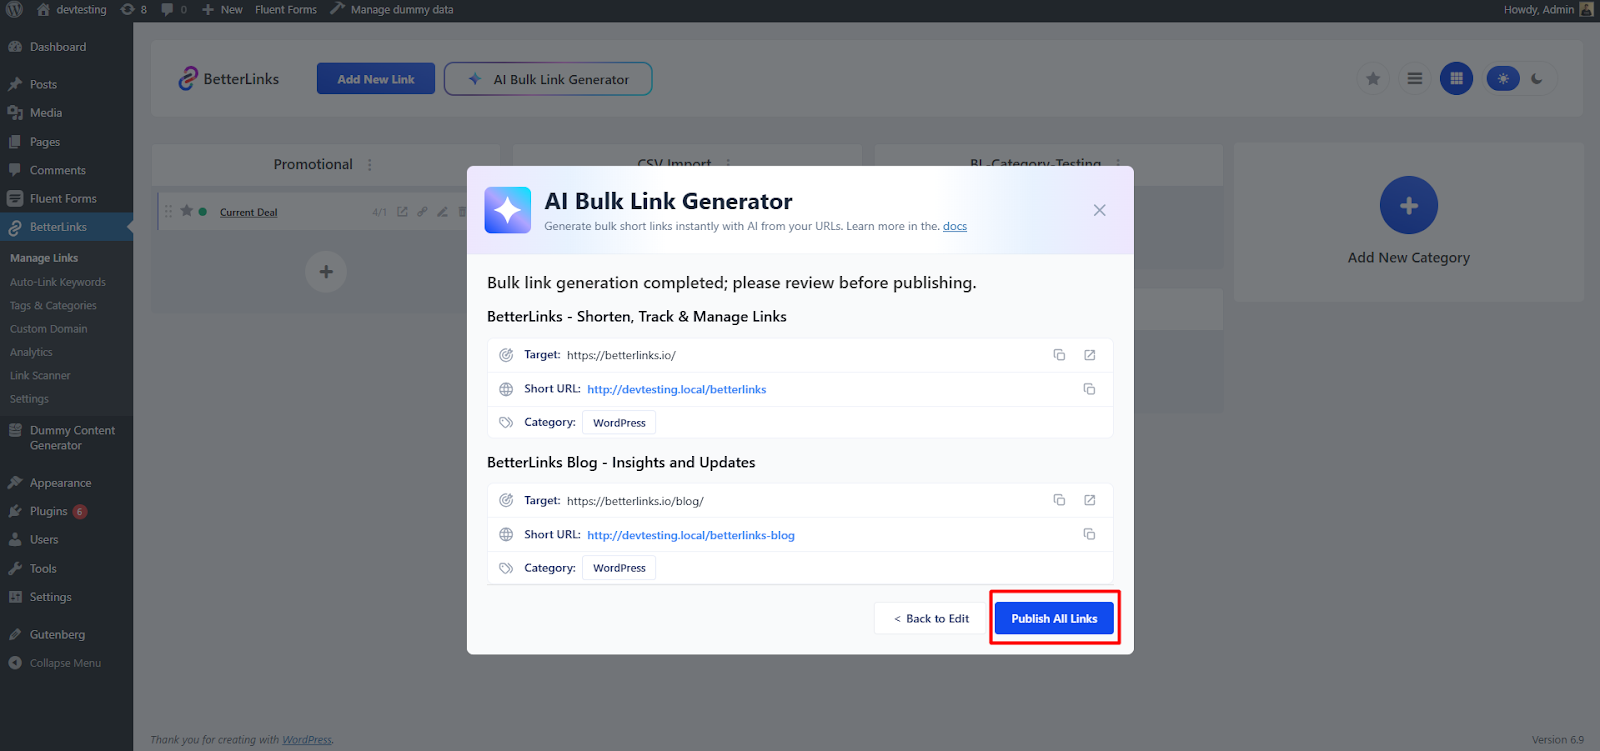Show favorite links with star icon

tap(1373, 78)
